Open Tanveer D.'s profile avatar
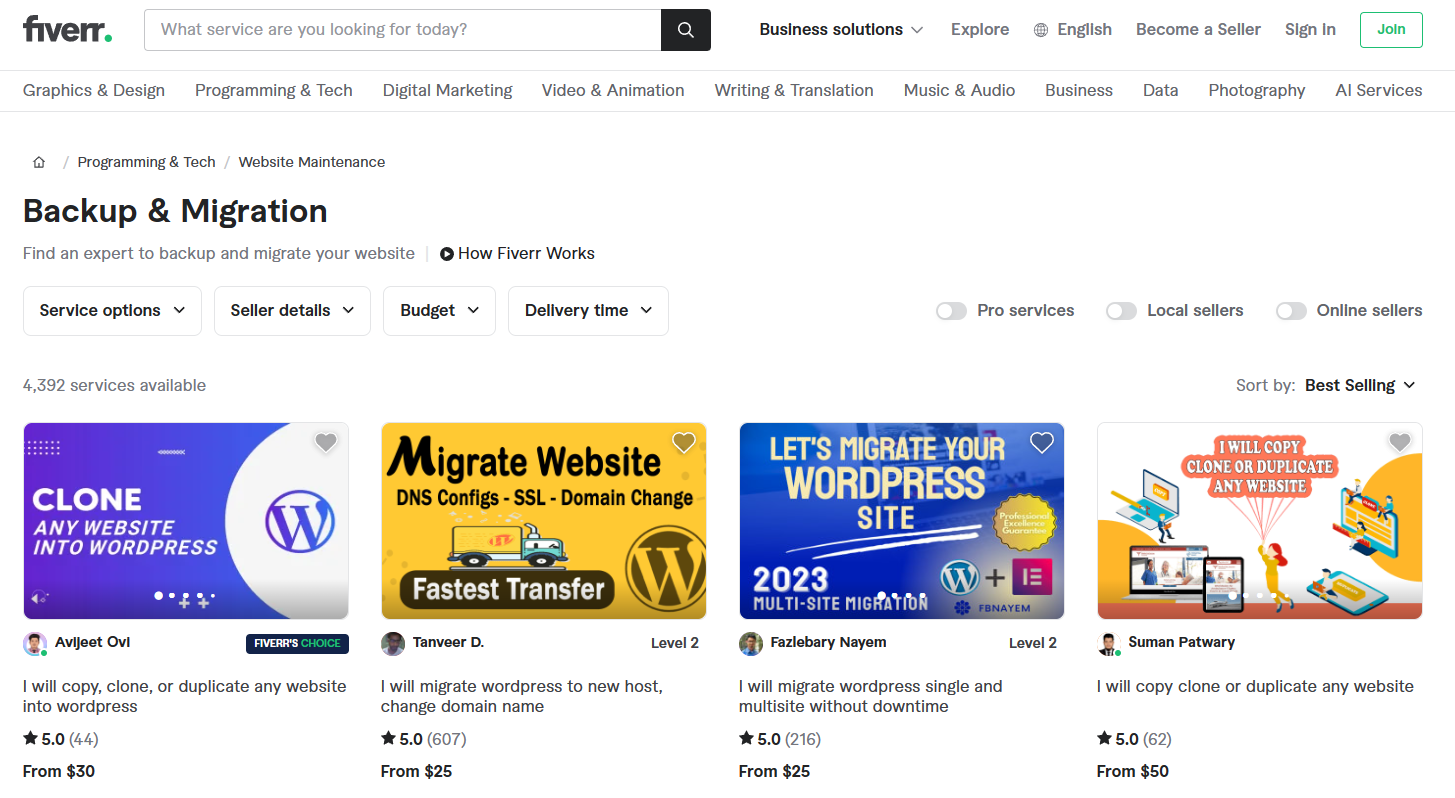 tap(393, 644)
